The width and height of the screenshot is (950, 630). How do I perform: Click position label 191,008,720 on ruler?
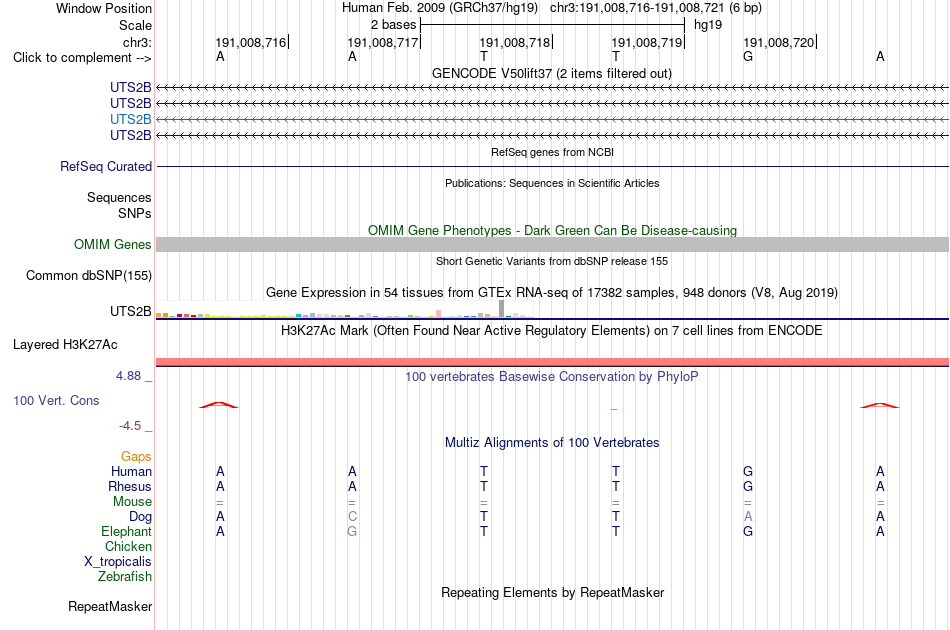coord(779,42)
